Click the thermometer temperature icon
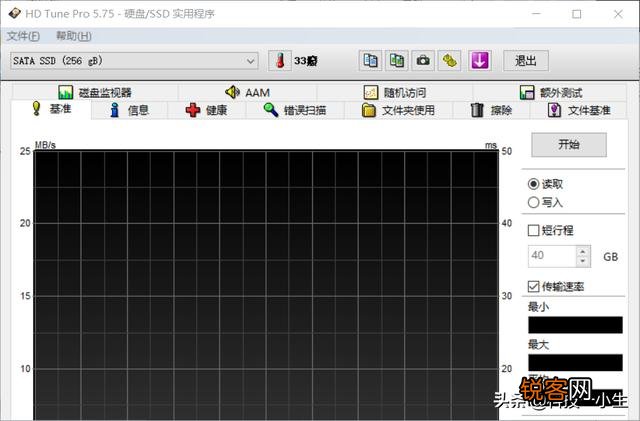Screen dimensions: 640x421 (280, 61)
